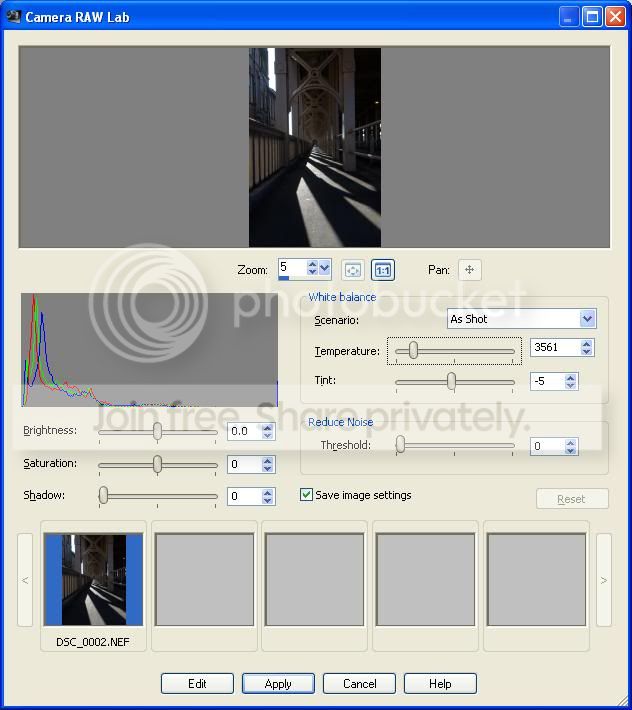
Task: Open the Zoom preset dropdown arrow
Action: point(325,268)
